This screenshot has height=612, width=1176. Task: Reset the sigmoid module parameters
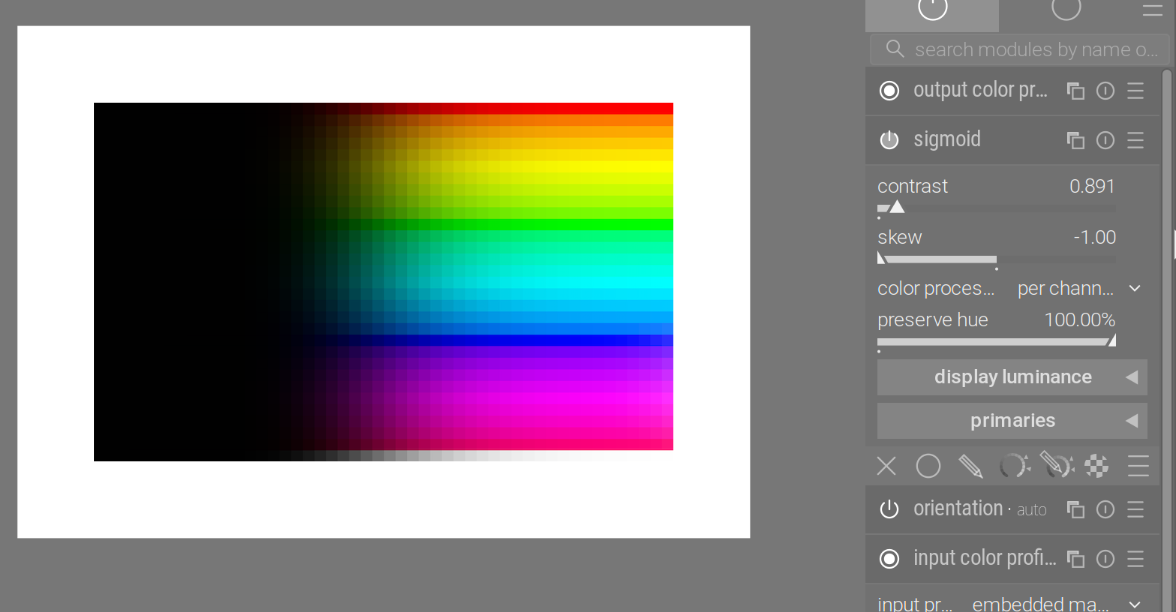(x=1105, y=140)
